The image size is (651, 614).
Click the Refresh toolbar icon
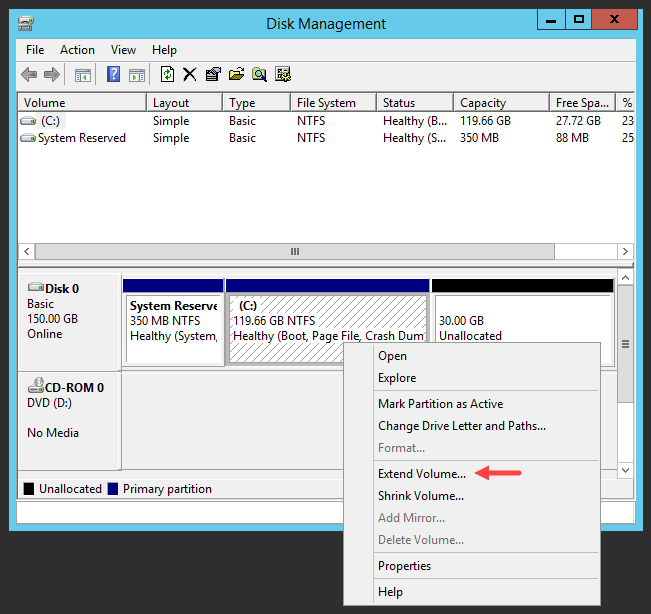click(x=167, y=75)
